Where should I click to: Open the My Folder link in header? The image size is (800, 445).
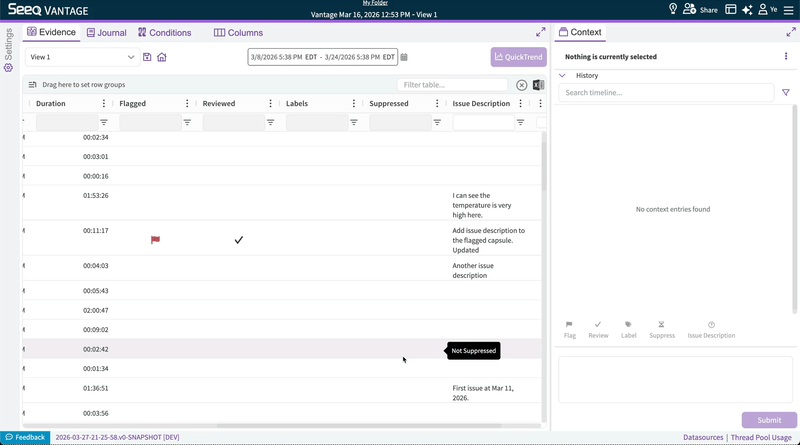(x=375, y=3)
